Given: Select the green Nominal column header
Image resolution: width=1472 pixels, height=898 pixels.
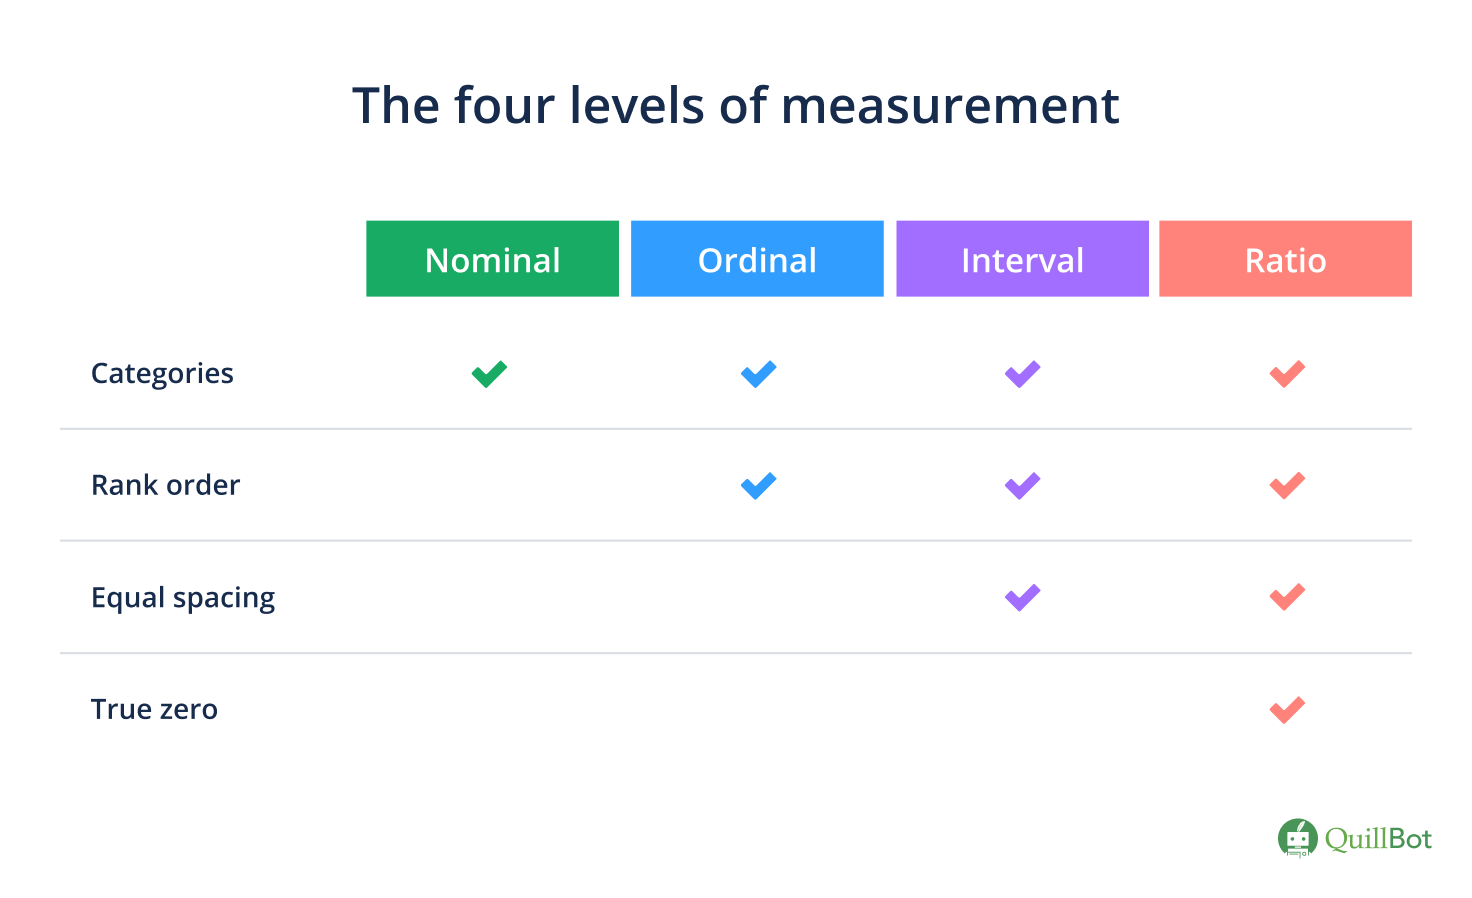Looking at the screenshot, I should (x=492, y=259).
